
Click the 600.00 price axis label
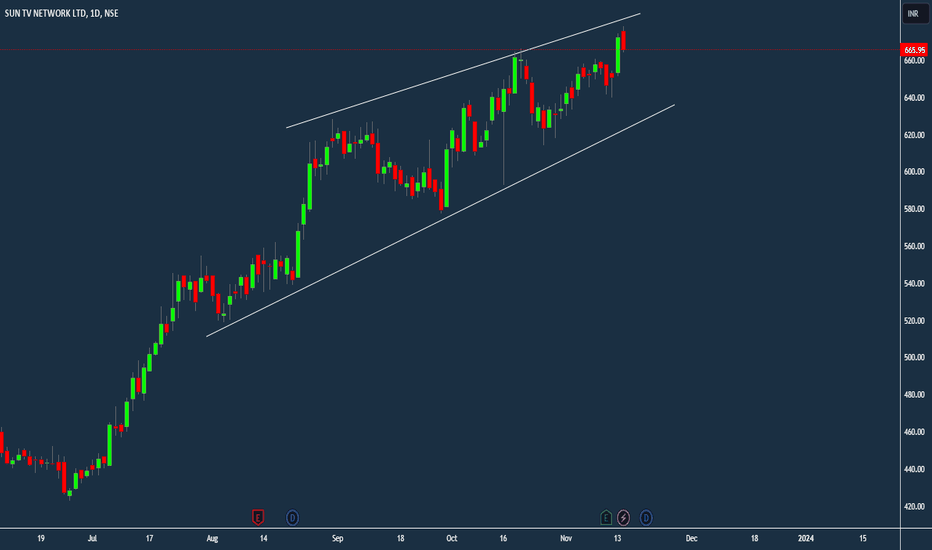tap(914, 172)
